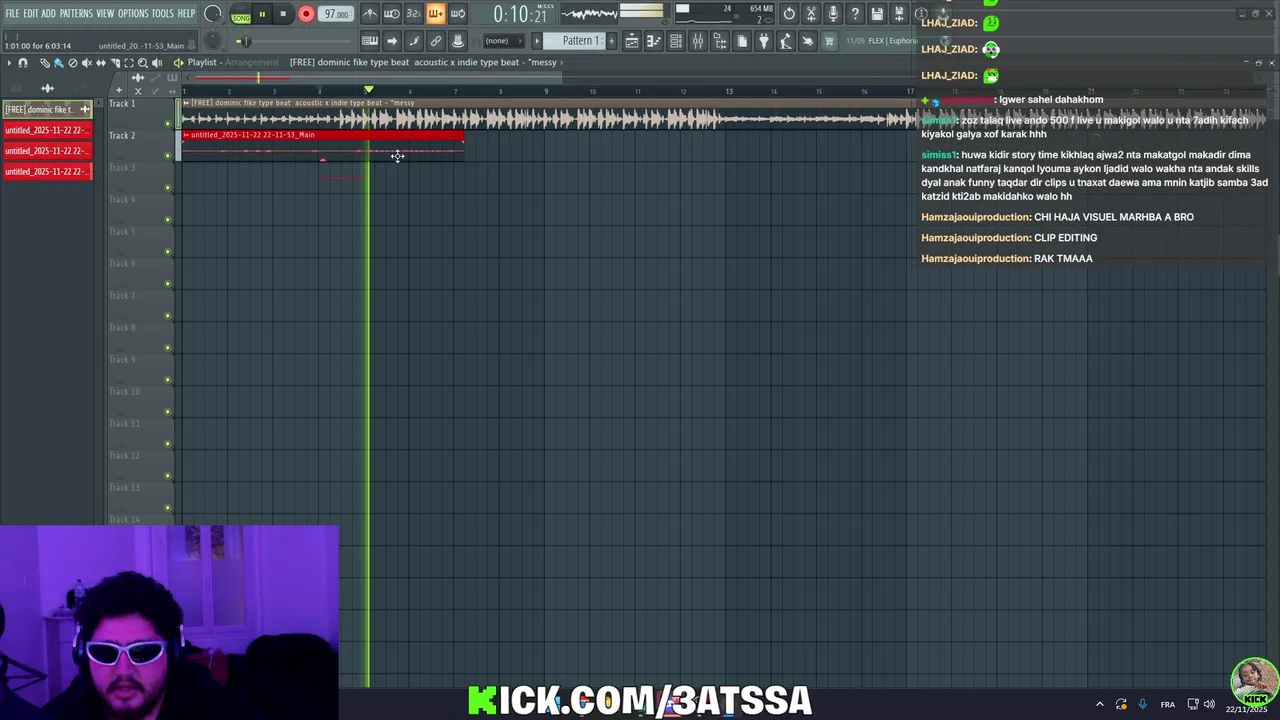Image resolution: width=1280 pixels, height=720 pixels.
Task: Select the Slice tool in playlist
Action: [115, 62]
